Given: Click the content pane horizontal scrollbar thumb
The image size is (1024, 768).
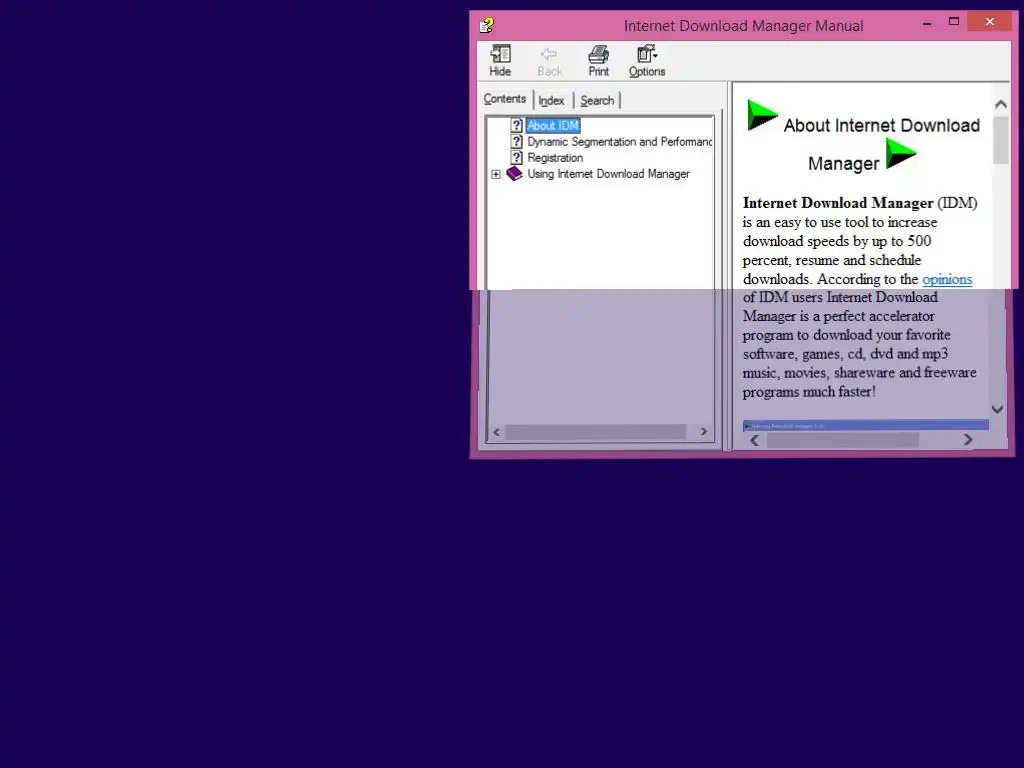Looking at the screenshot, I should pos(842,440).
